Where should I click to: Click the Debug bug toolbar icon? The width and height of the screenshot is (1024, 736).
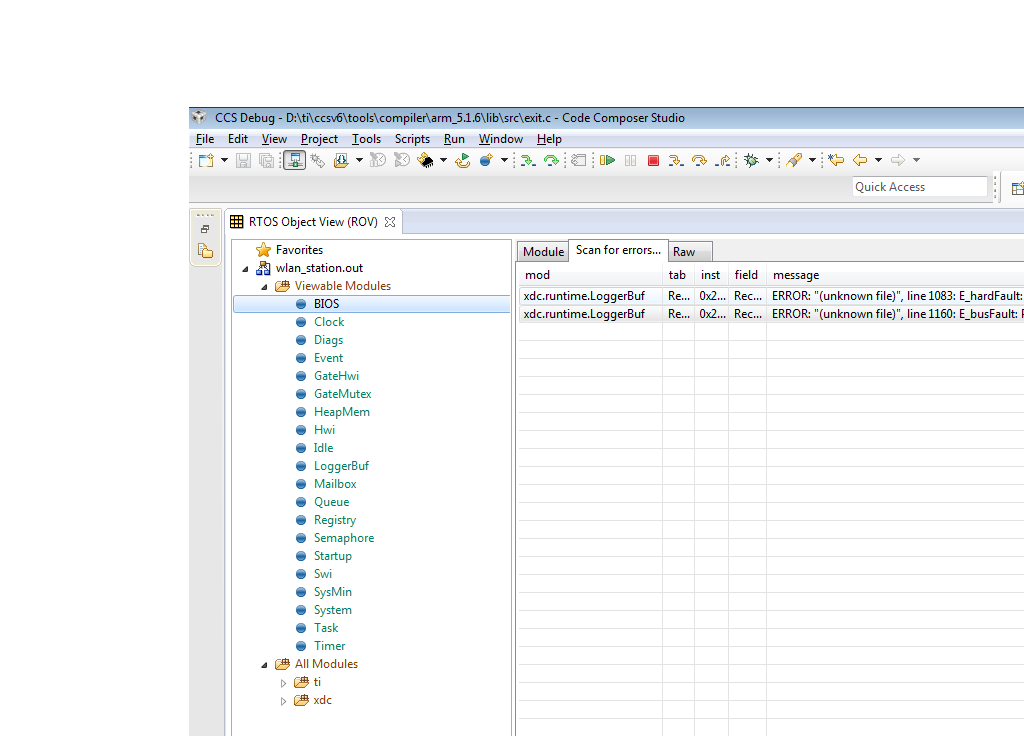click(x=752, y=160)
